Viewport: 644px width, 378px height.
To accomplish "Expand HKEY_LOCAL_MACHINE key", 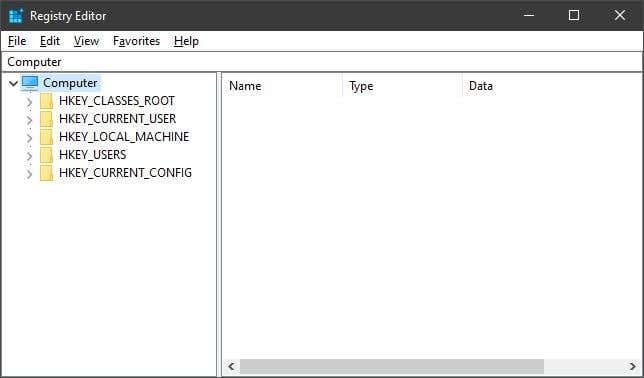I will [x=29, y=138].
